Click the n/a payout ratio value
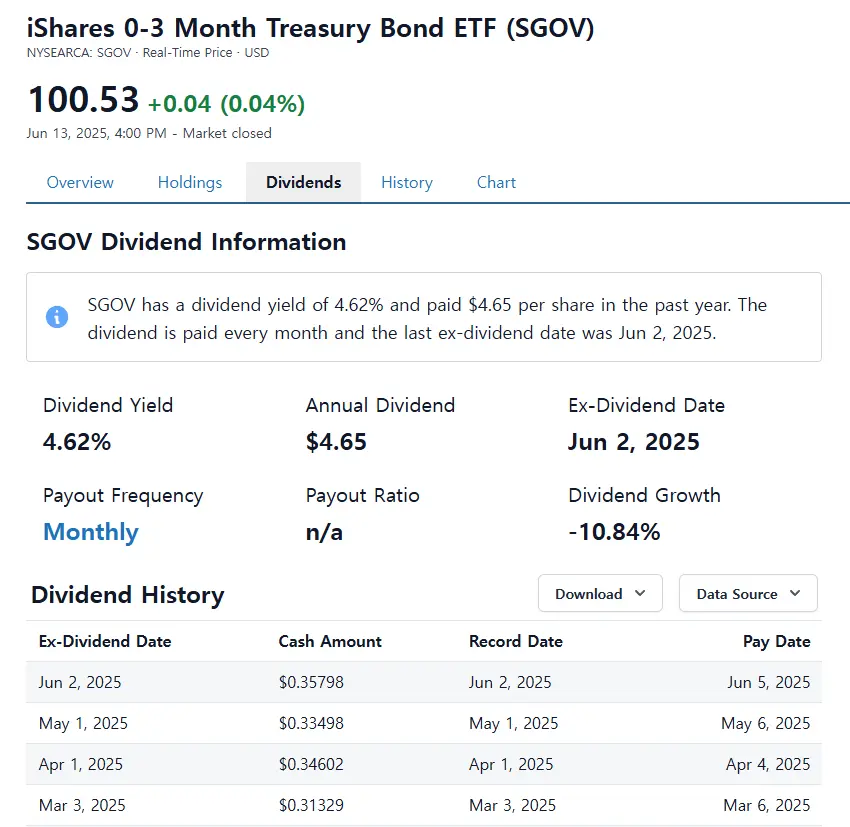The width and height of the screenshot is (850, 827). (324, 532)
